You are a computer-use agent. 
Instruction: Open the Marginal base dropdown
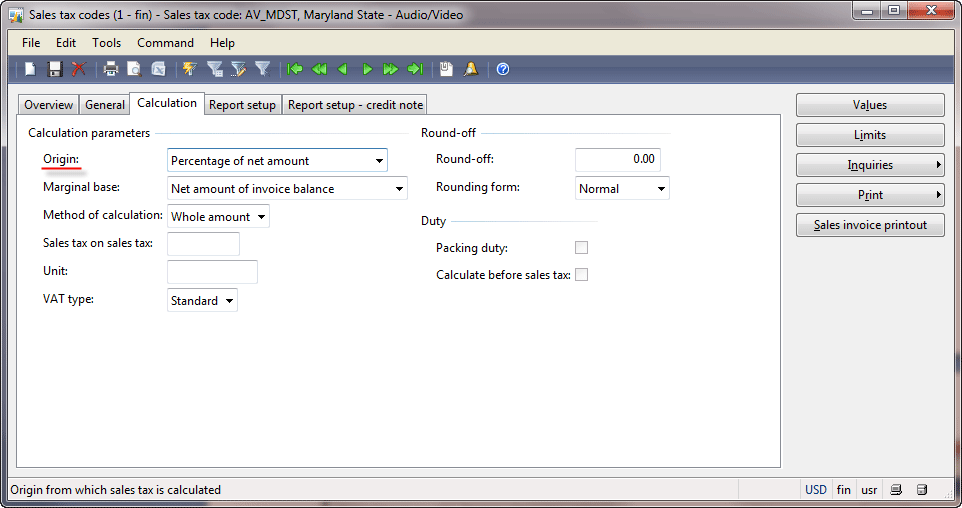(399, 188)
